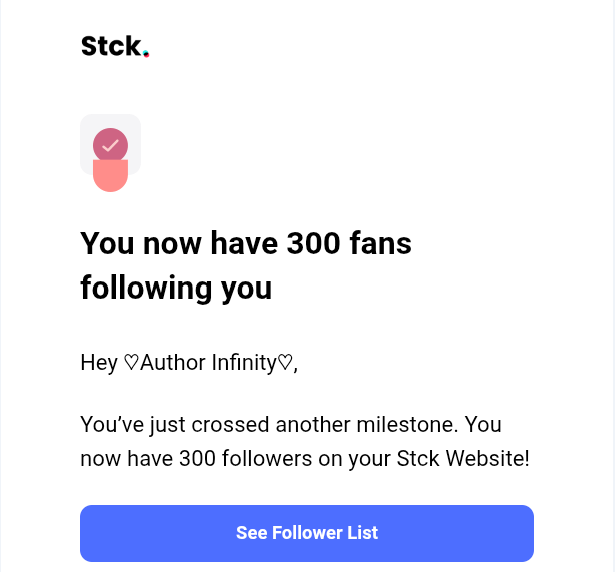Click the pink half-circle shape below checkmark

(x=110, y=177)
